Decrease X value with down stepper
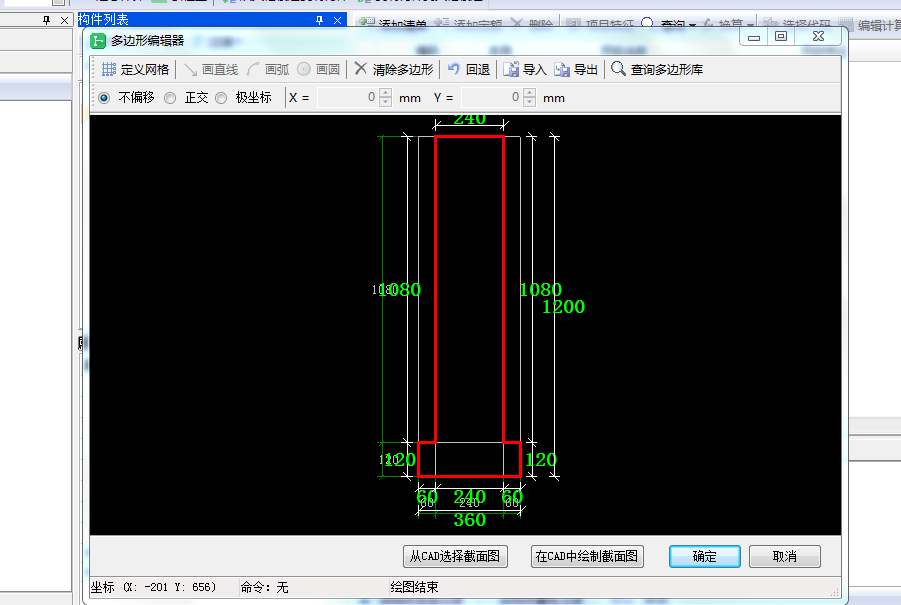Viewport: 901px width, 605px height. tap(386, 103)
